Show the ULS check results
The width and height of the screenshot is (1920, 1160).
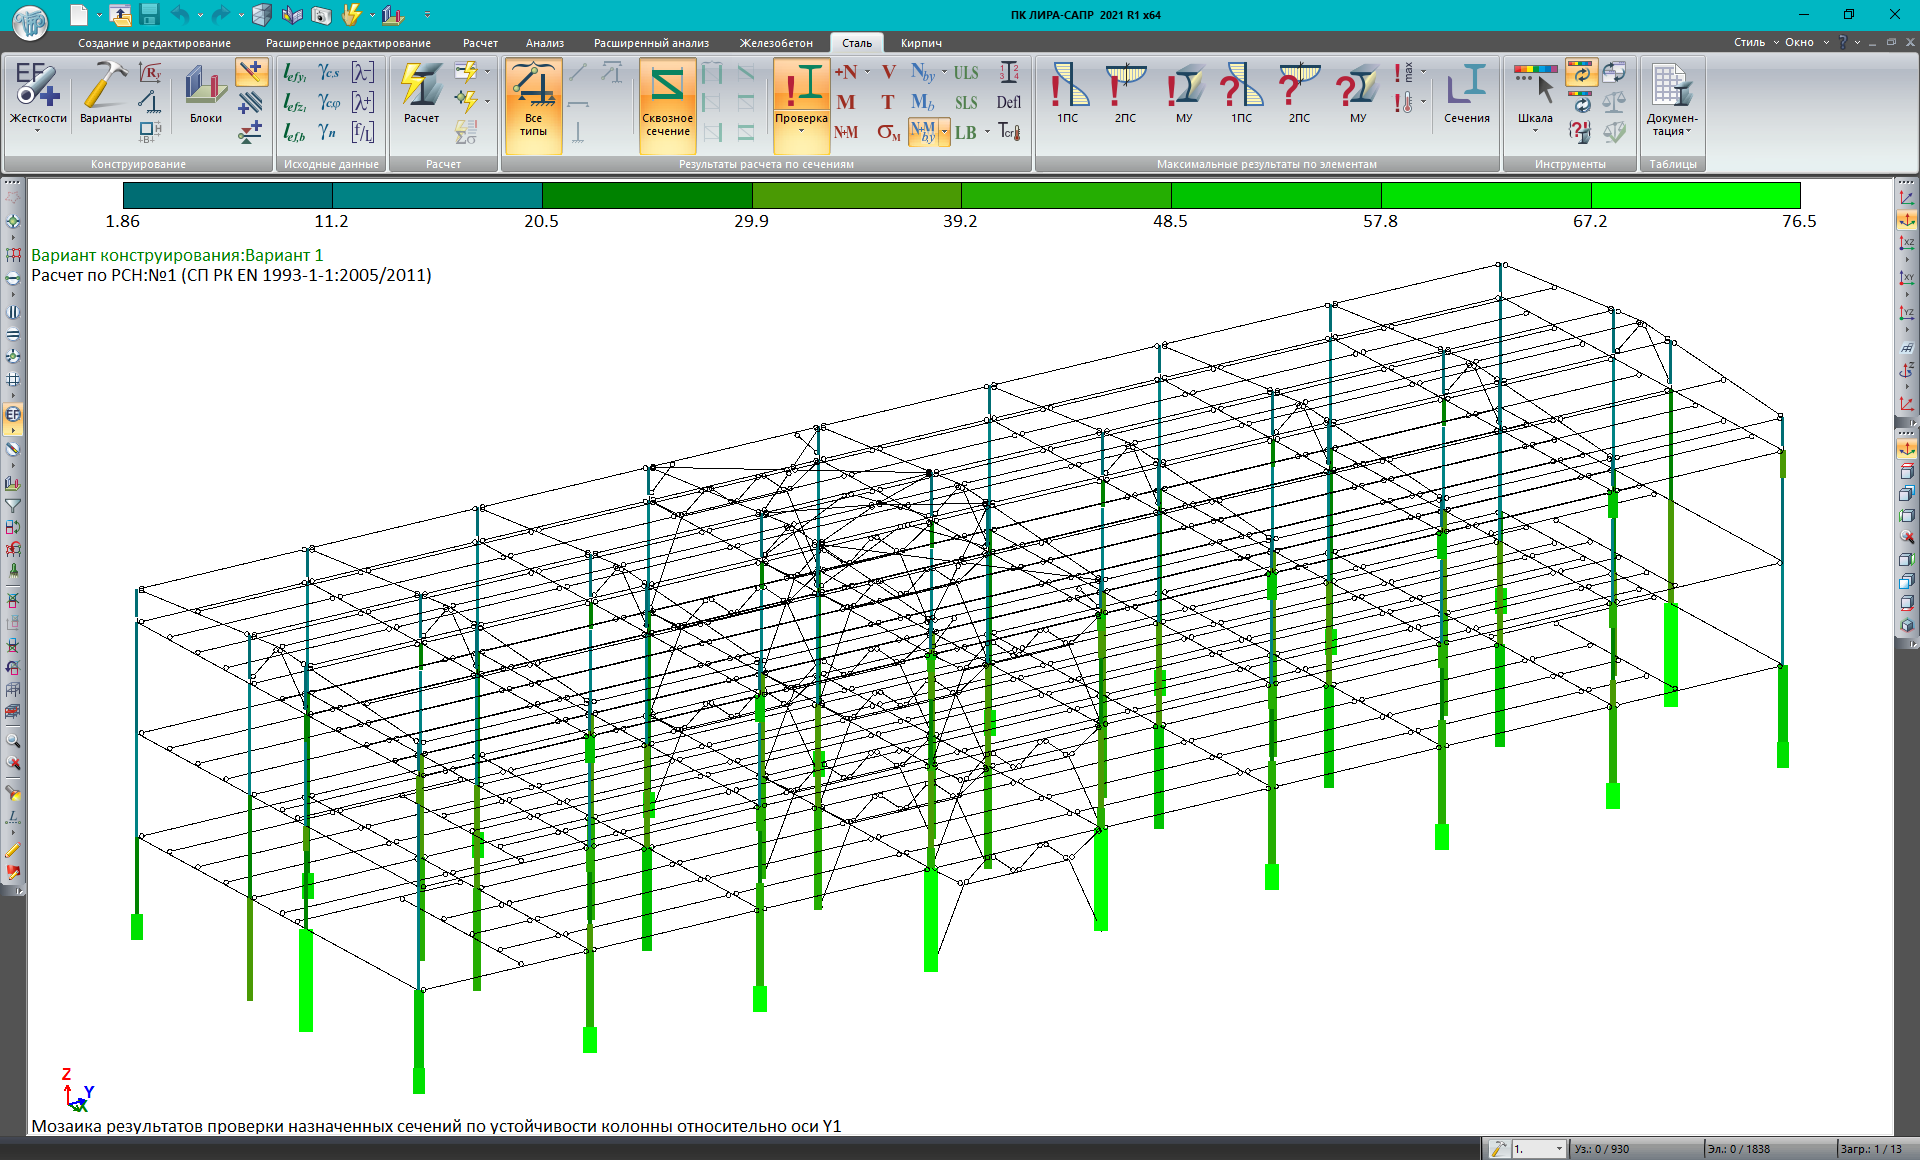point(965,73)
